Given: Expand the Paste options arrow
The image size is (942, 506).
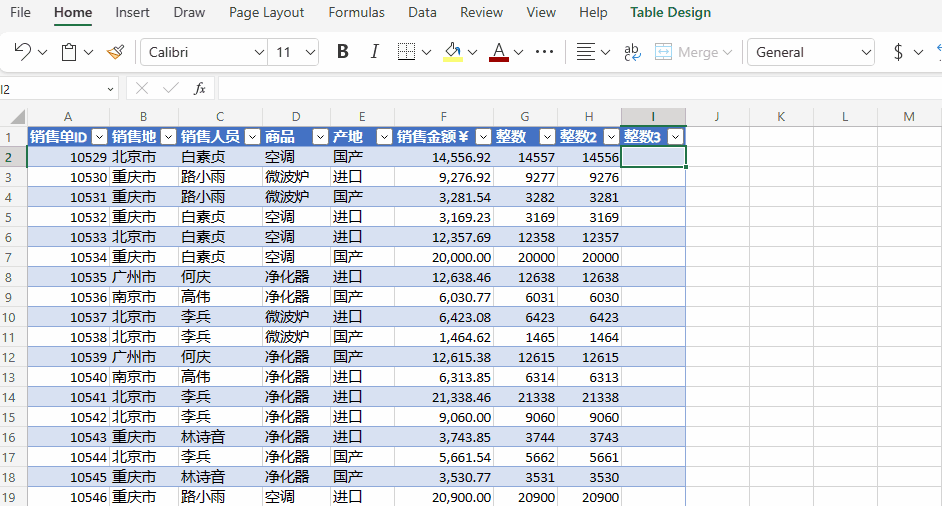Looking at the screenshot, I should pyautogui.click(x=88, y=53).
